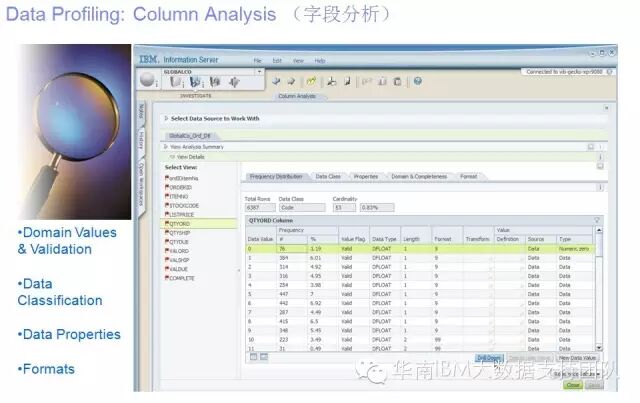Expand Select Data Source to Work With

pos(166,118)
